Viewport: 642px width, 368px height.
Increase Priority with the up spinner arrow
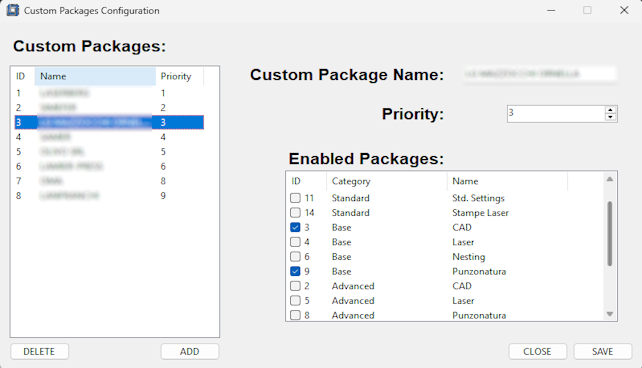coord(610,110)
